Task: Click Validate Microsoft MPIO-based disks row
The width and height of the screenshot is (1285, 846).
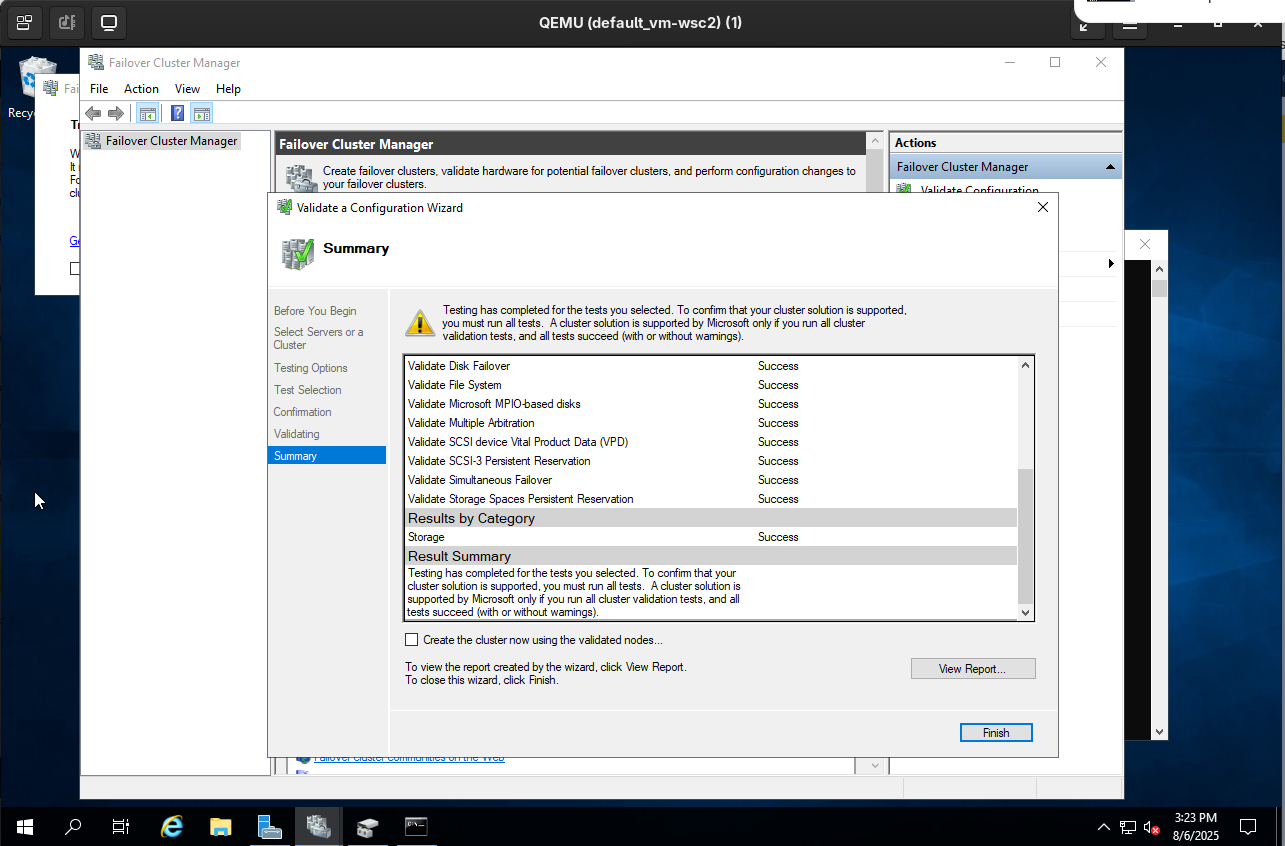Action: (711, 404)
